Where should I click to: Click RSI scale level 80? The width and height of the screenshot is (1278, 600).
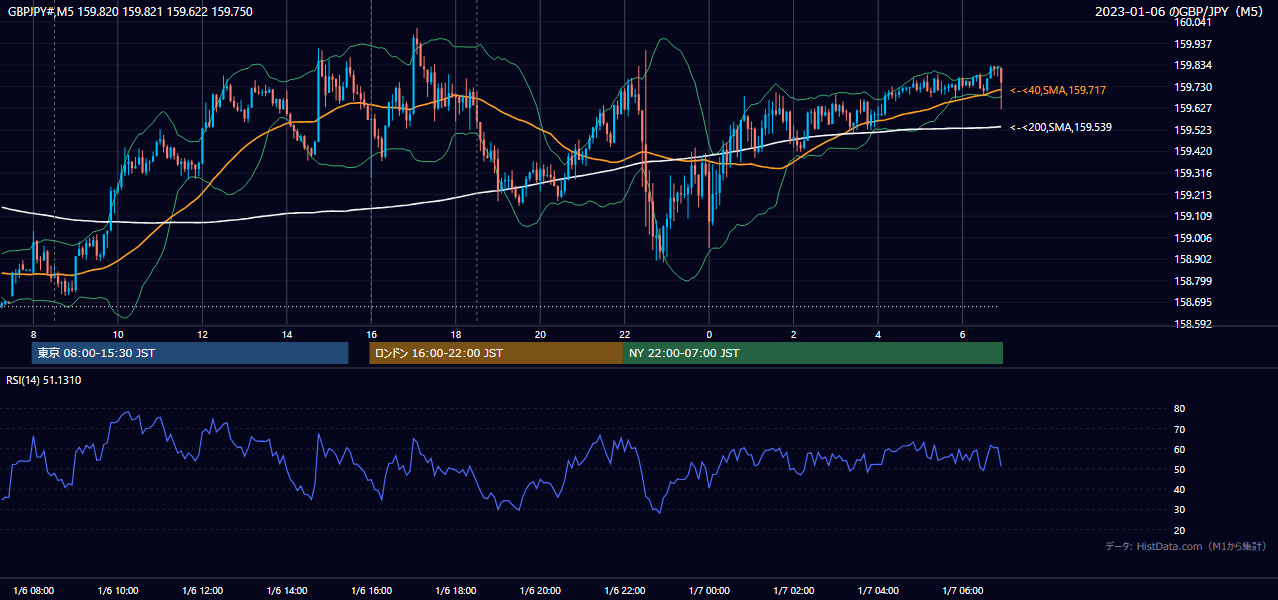[1179, 409]
